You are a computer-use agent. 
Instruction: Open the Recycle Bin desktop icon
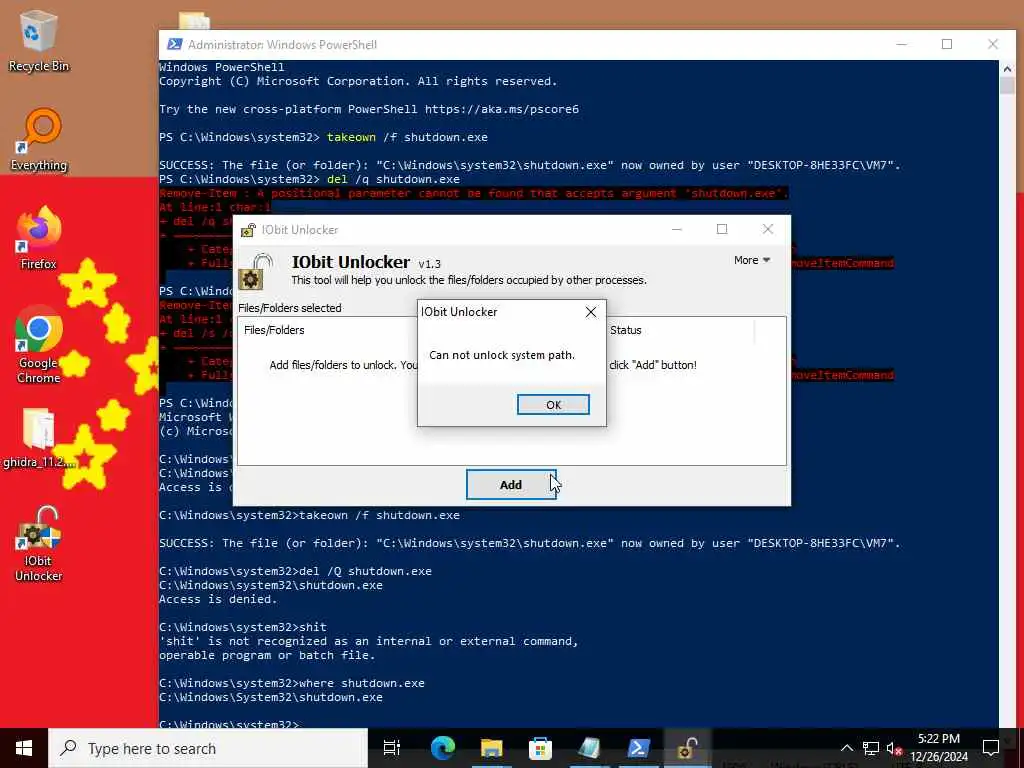click(x=39, y=41)
